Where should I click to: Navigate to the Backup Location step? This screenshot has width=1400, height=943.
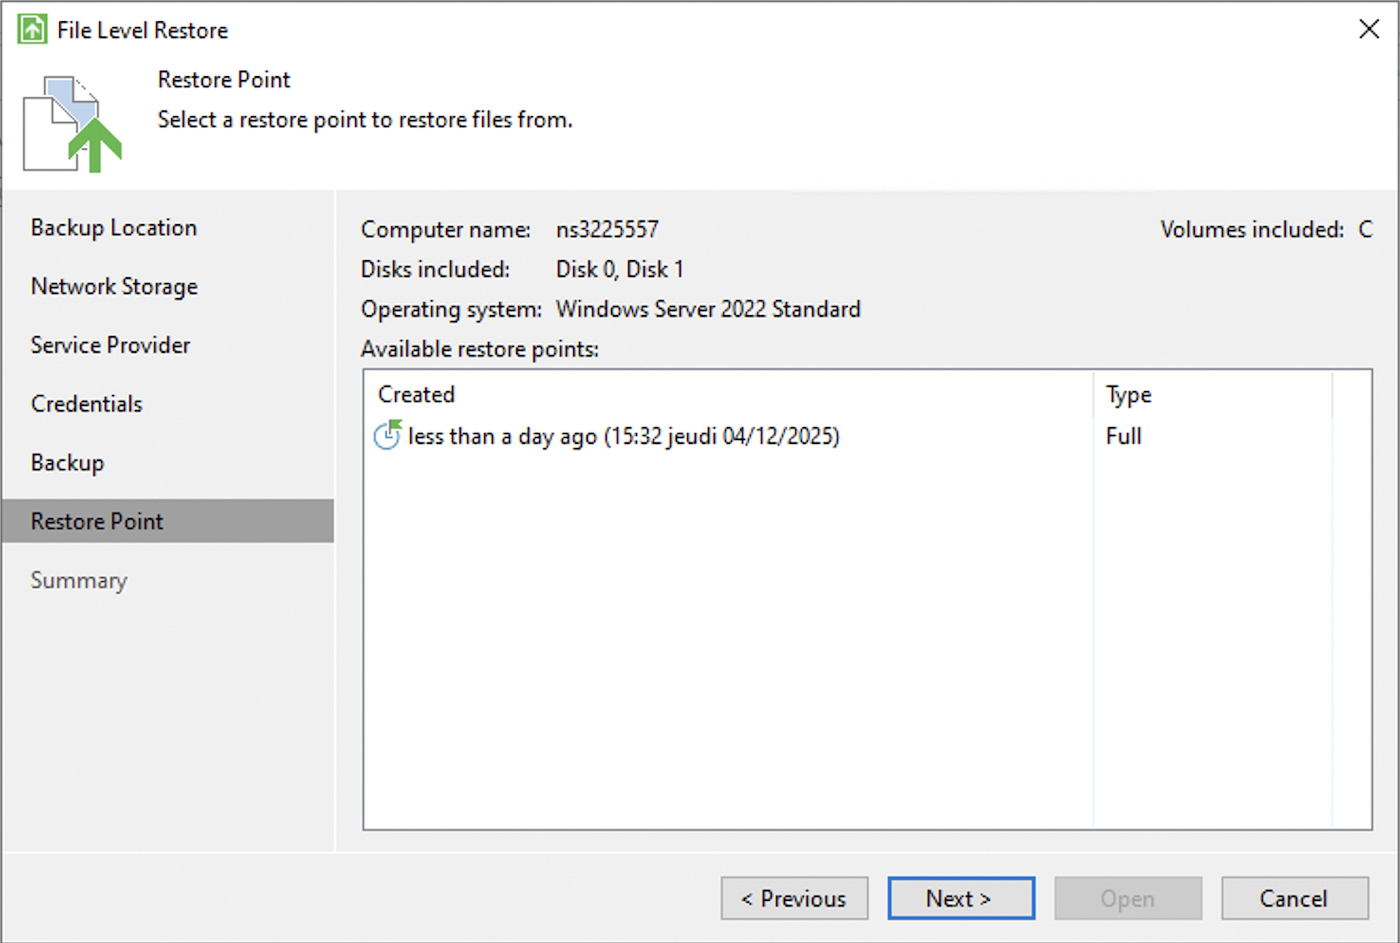coord(113,228)
